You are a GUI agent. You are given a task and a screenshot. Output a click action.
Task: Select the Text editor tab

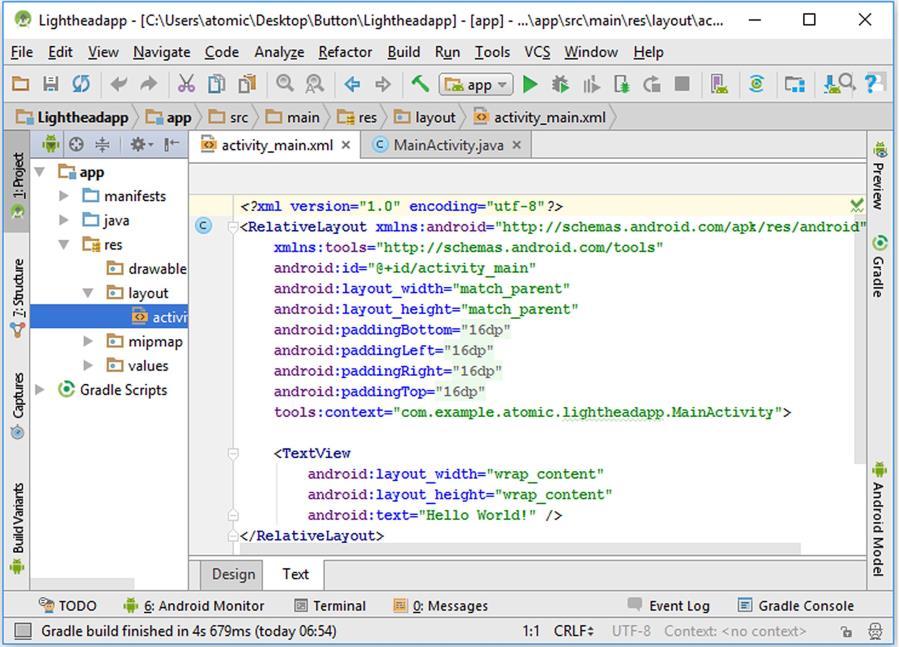point(295,574)
